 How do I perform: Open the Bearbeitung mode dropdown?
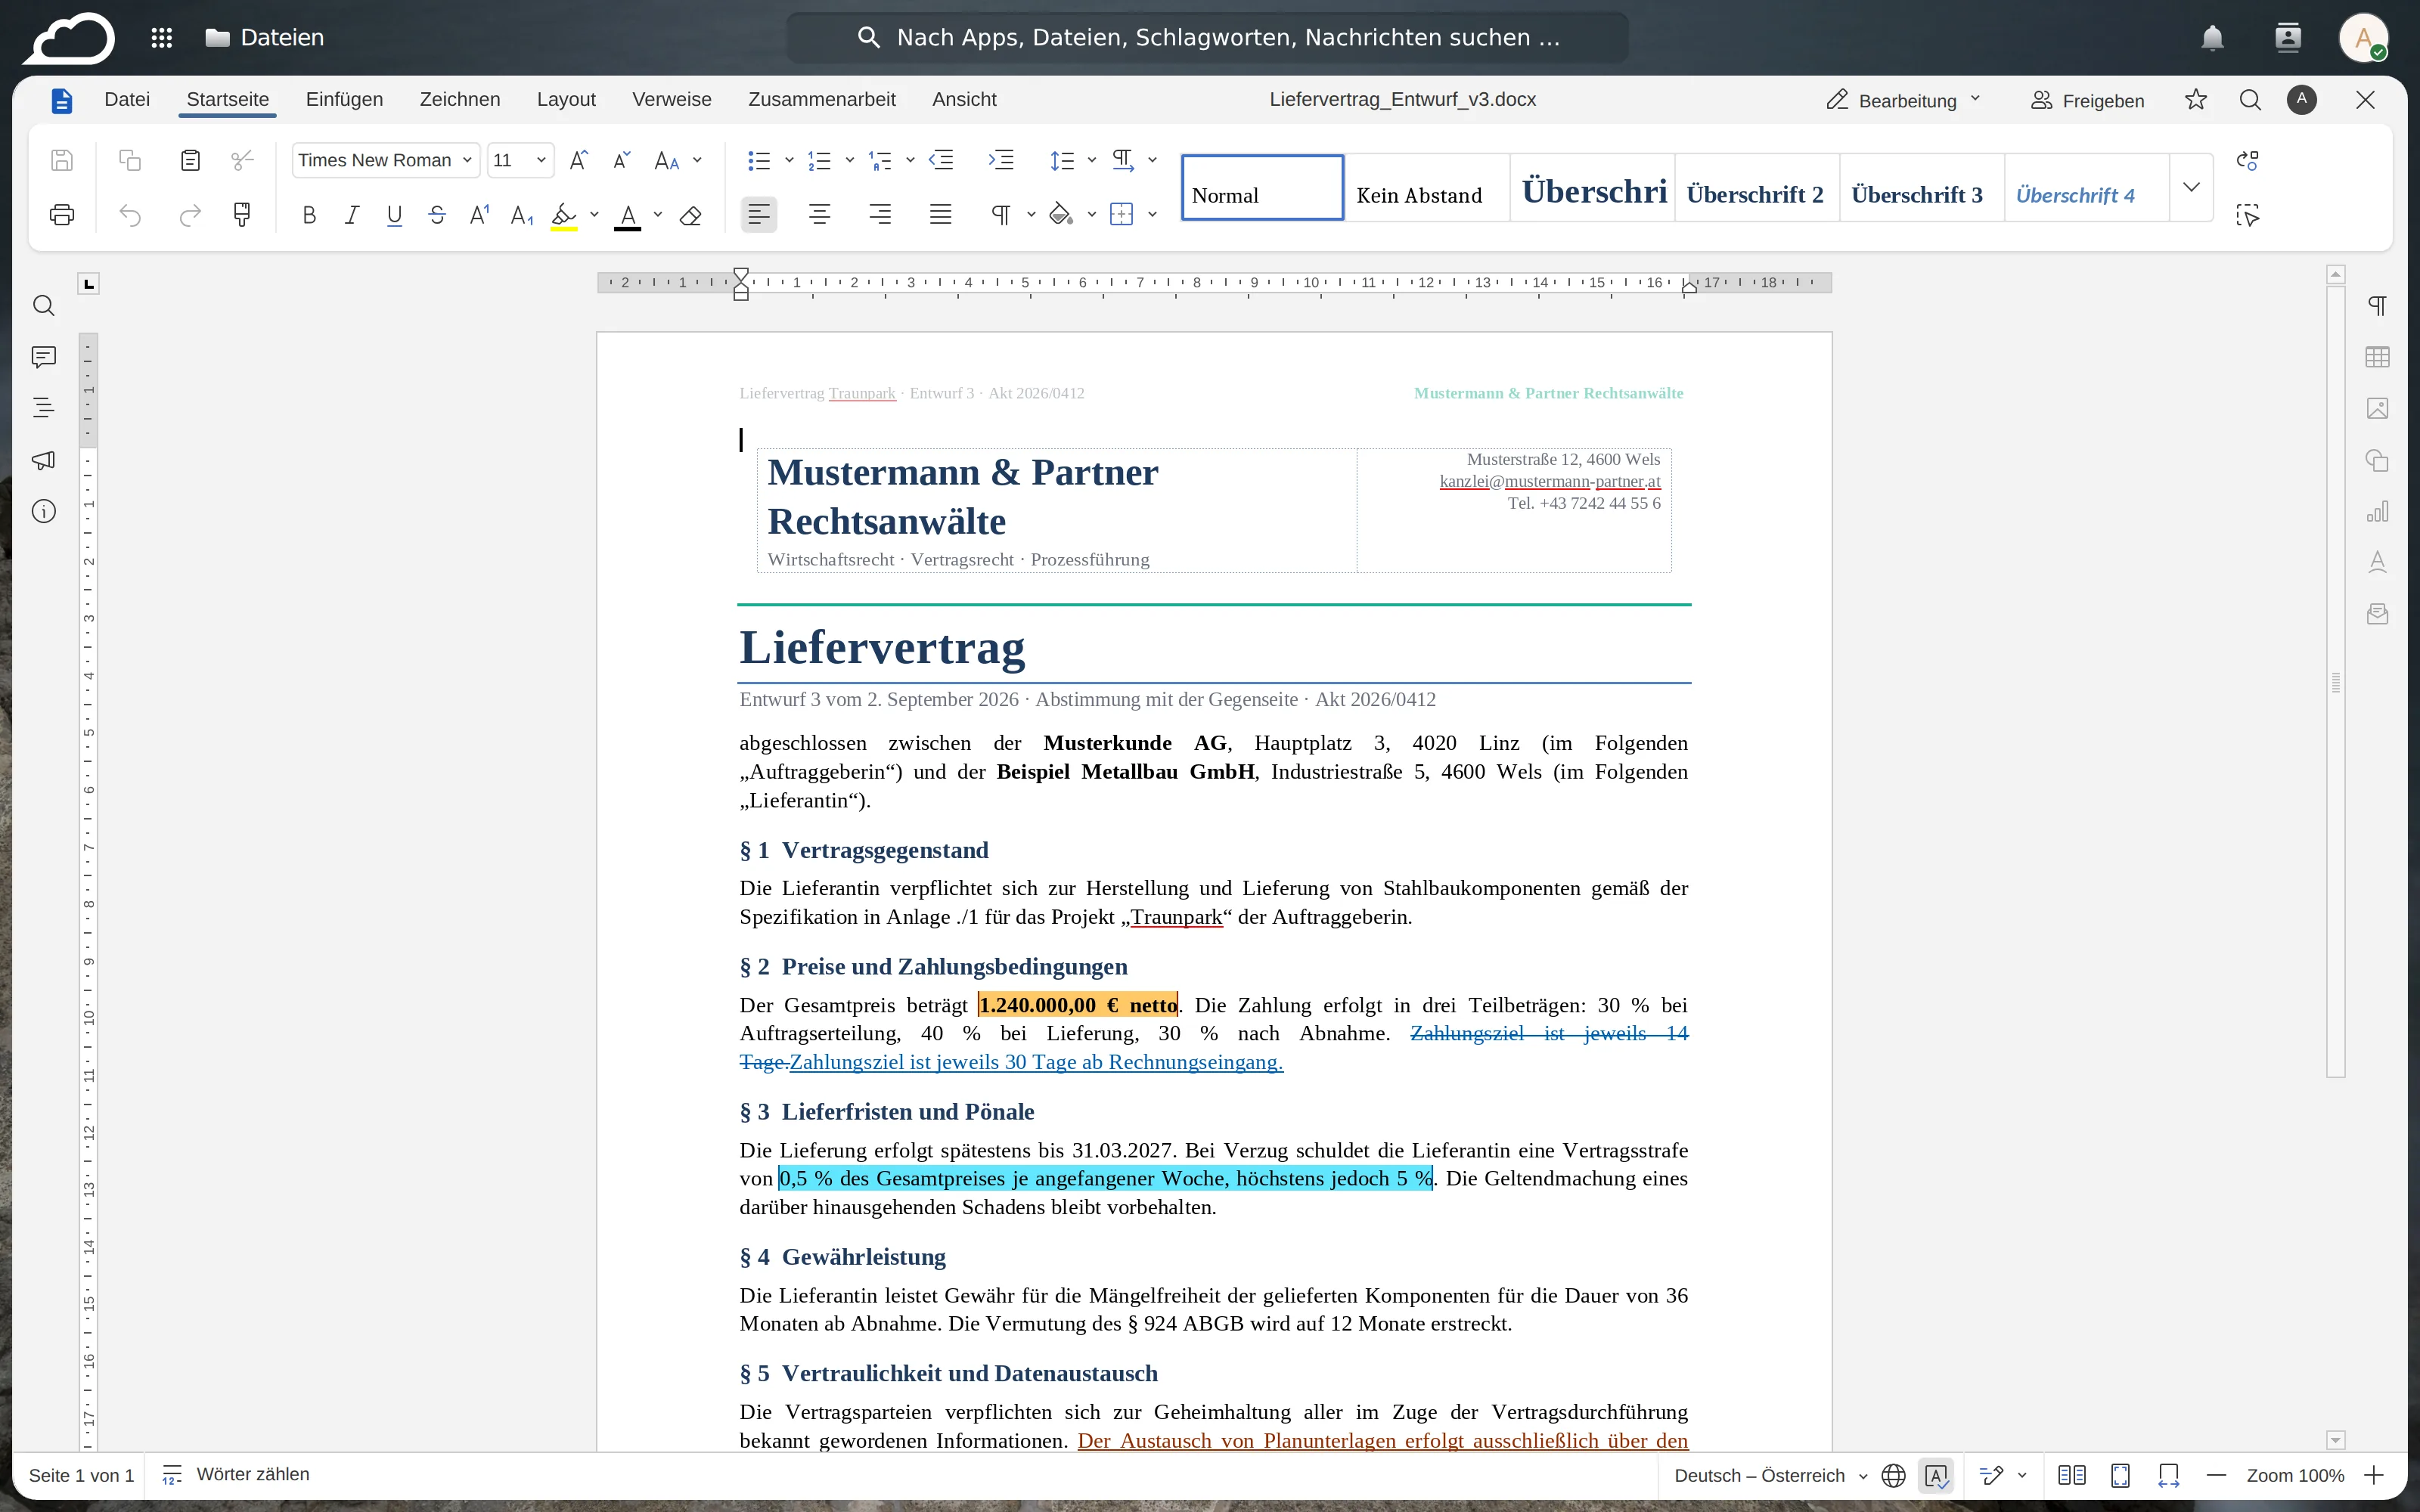click(1904, 100)
